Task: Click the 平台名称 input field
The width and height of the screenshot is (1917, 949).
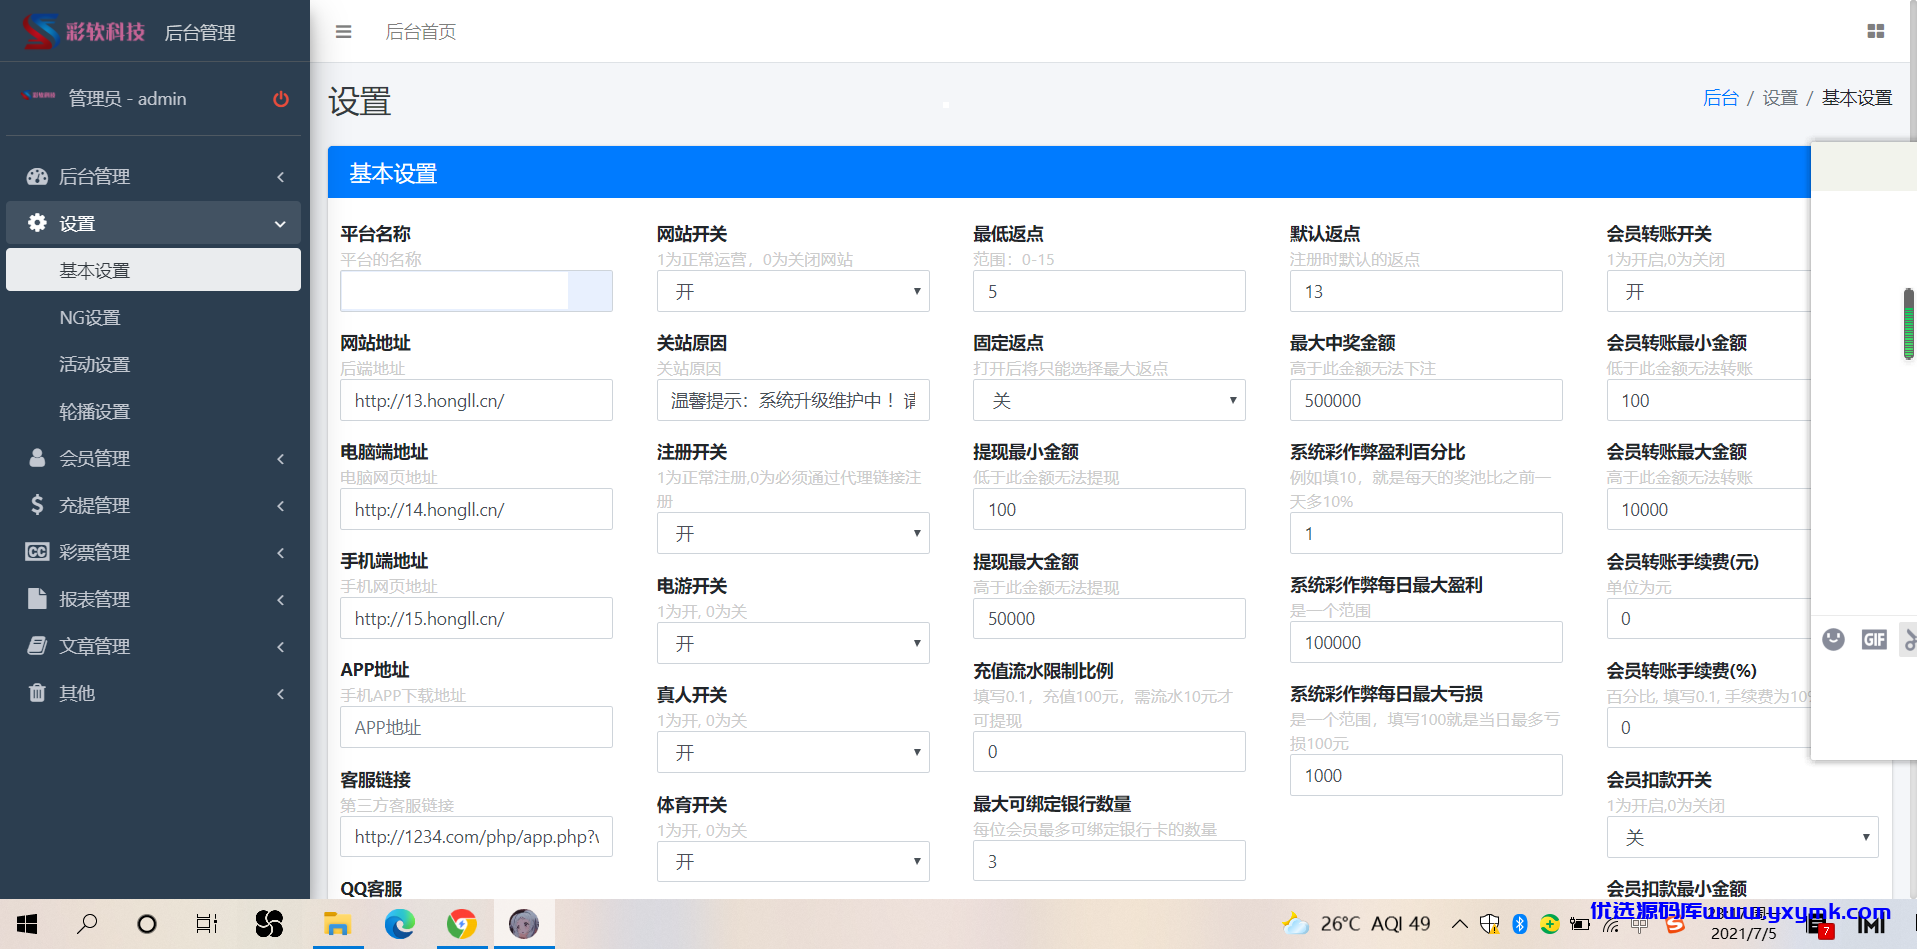Action: 476,291
